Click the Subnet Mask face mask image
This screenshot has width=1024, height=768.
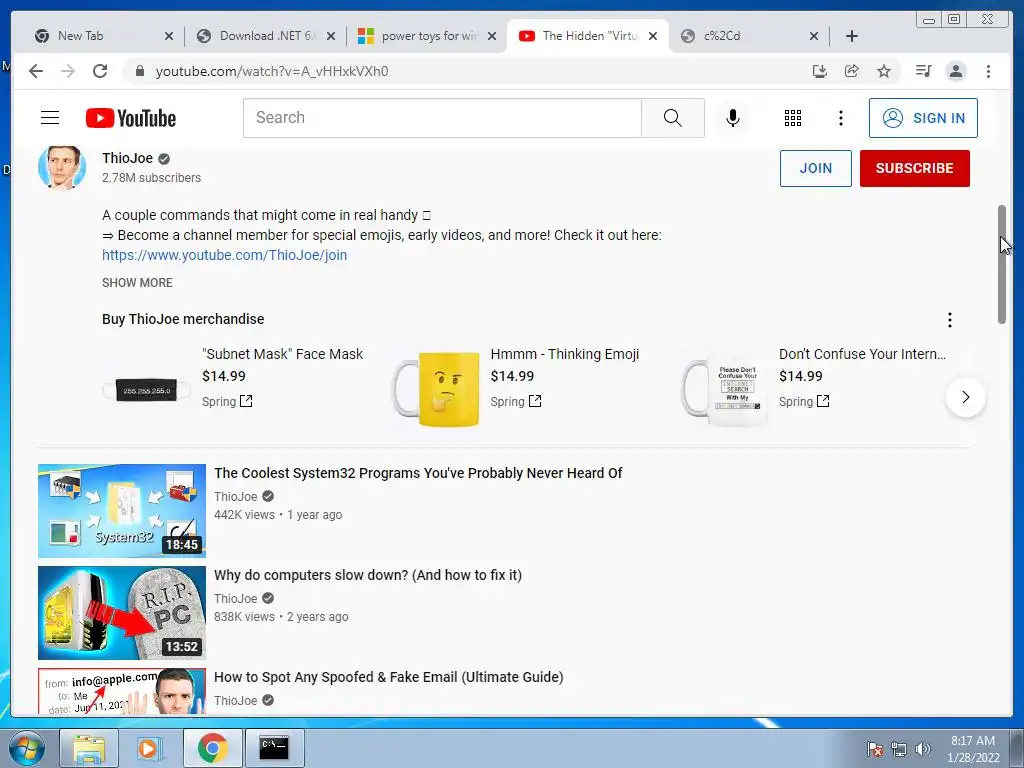tap(146, 390)
